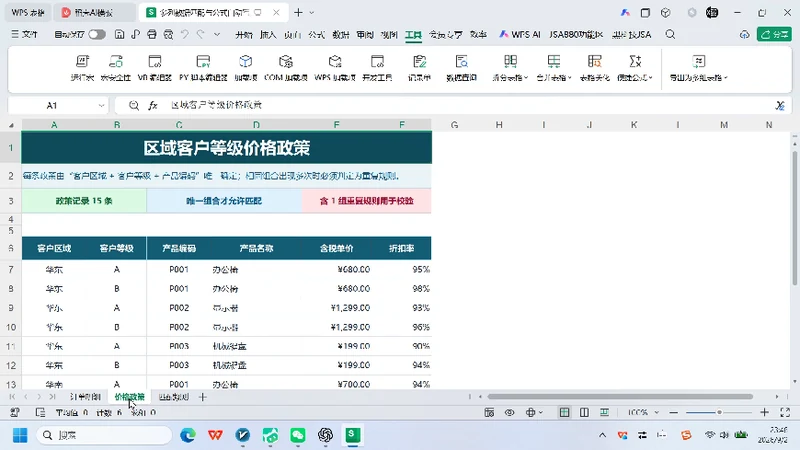Image resolution: width=800 pixels, height=450 pixels.
Task: Add a new worksheet with plus button
Action: pyautogui.click(x=203, y=397)
